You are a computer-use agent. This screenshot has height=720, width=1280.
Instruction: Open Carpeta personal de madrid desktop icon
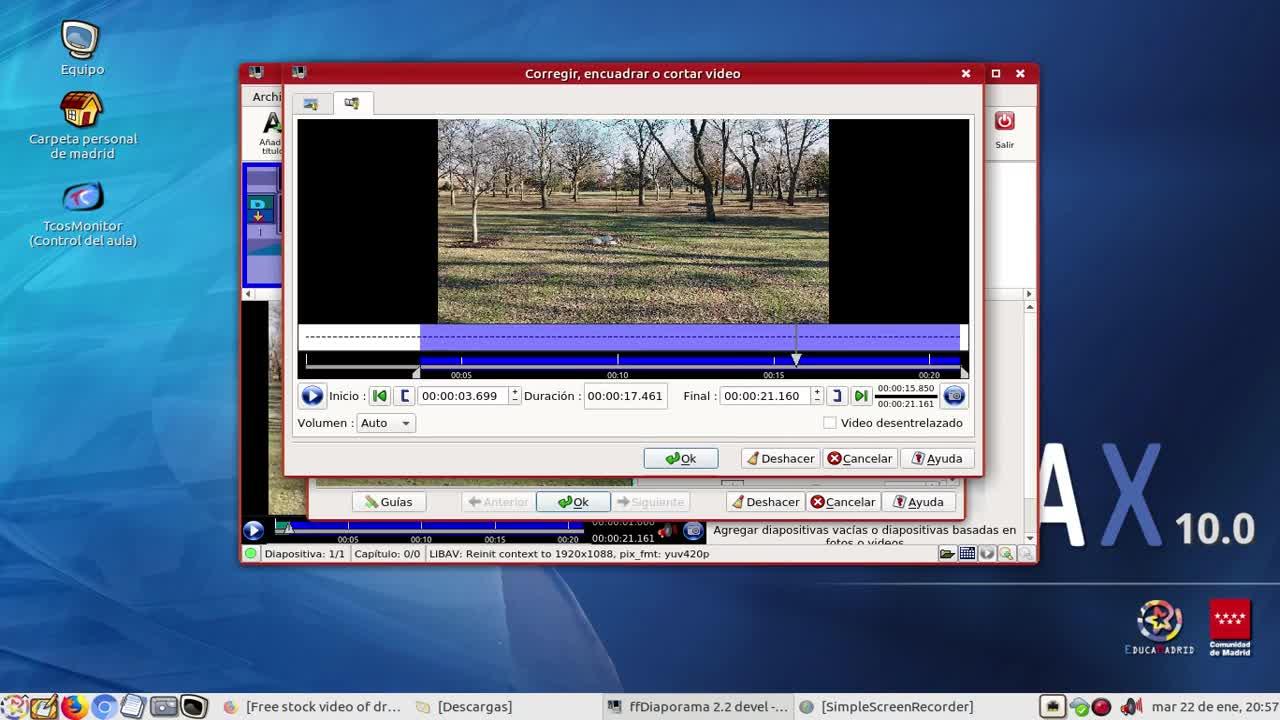tap(82, 126)
